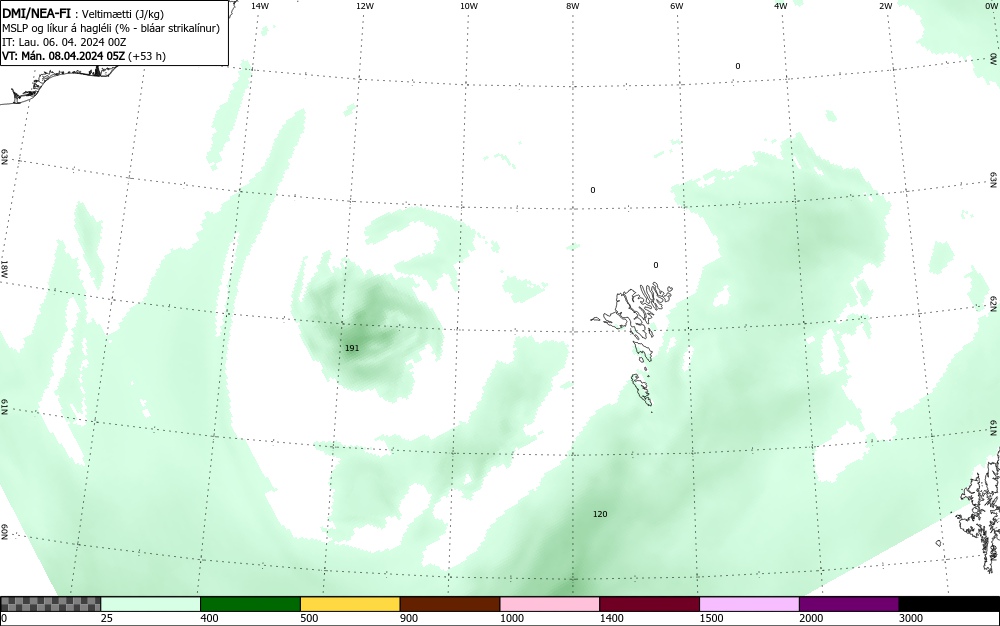The height and width of the screenshot is (626, 1000).
Task: Click the brown 900–1000 legend swatch
Action: tap(450, 604)
